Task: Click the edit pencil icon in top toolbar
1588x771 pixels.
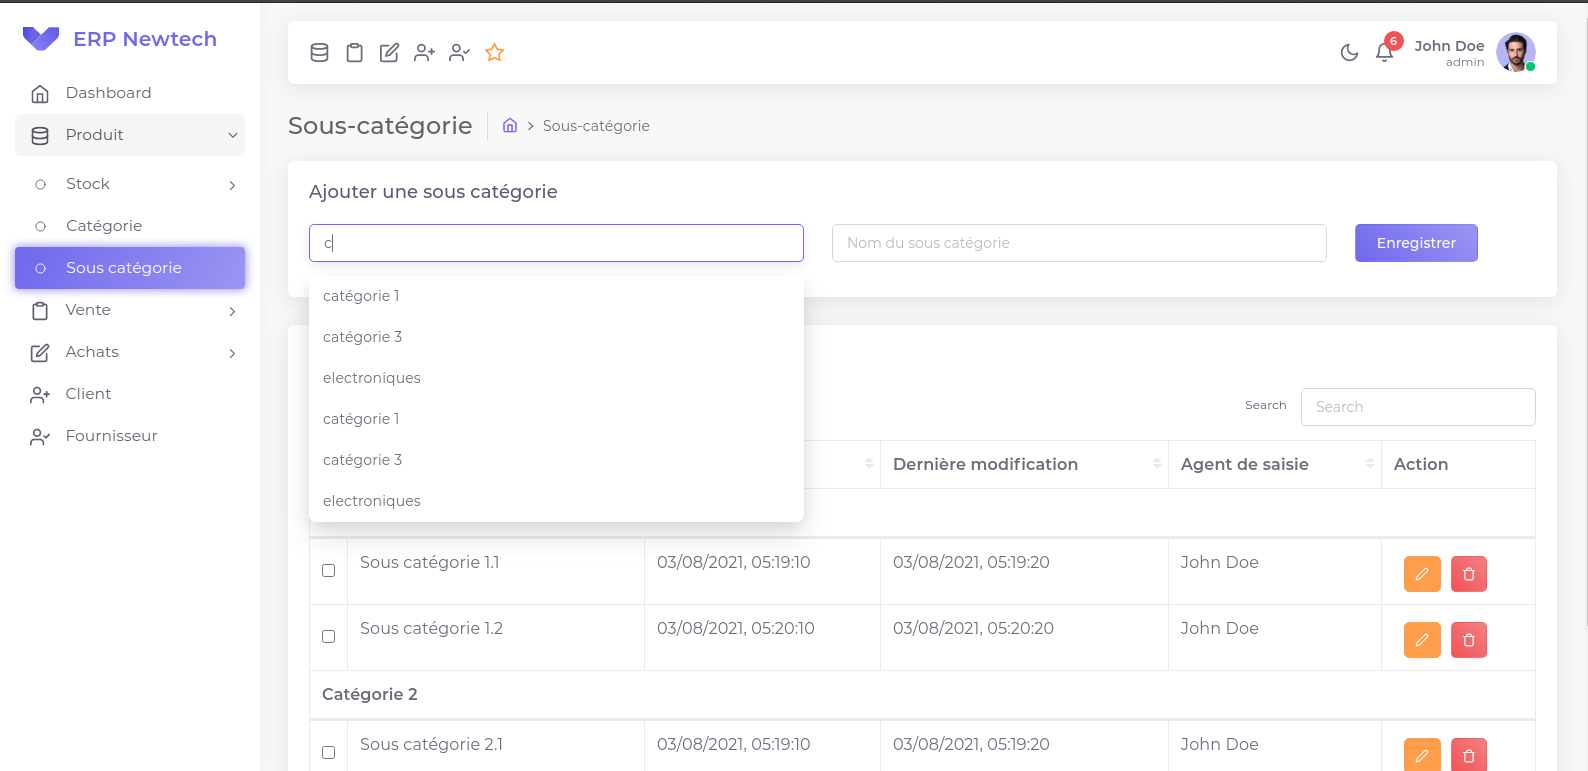Action: (389, 53)
